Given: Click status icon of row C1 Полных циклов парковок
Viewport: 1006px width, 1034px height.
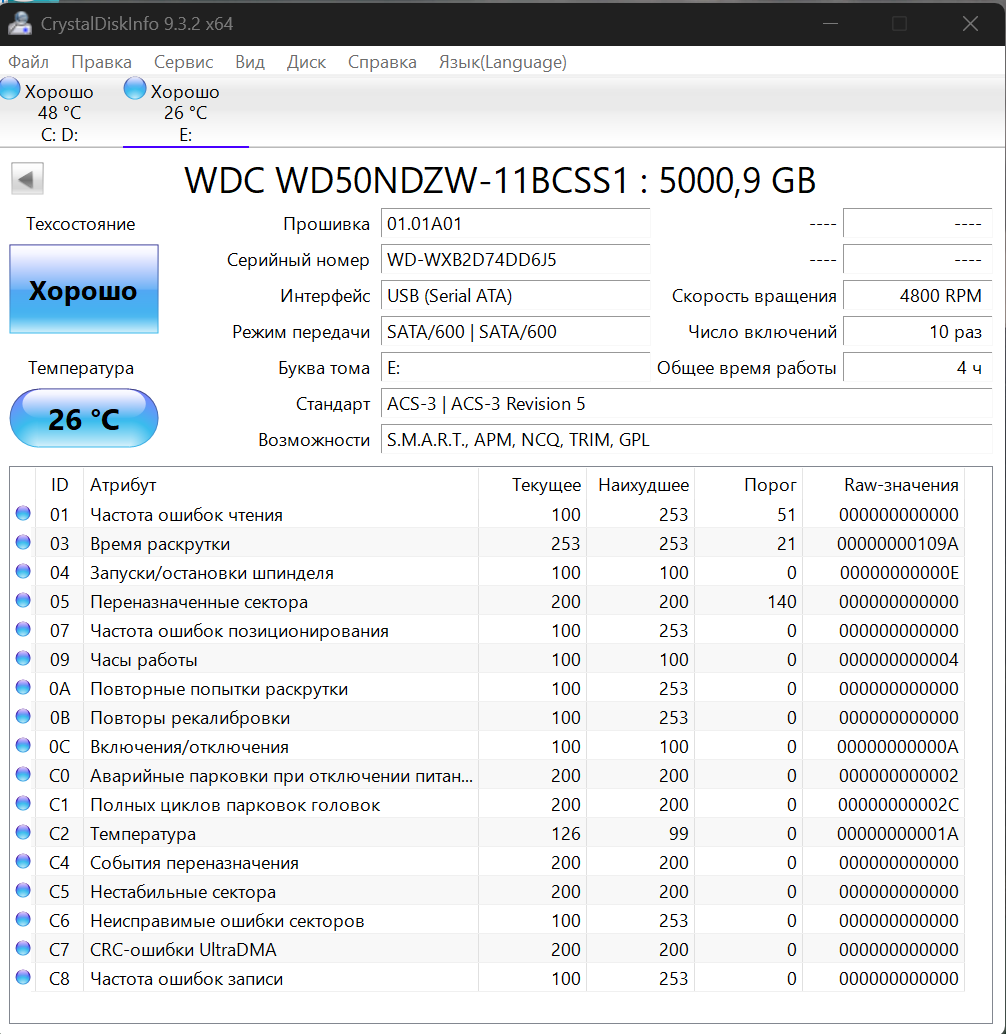Looking at the screenshot, I should pyautogui.click(x=23, y=803).
